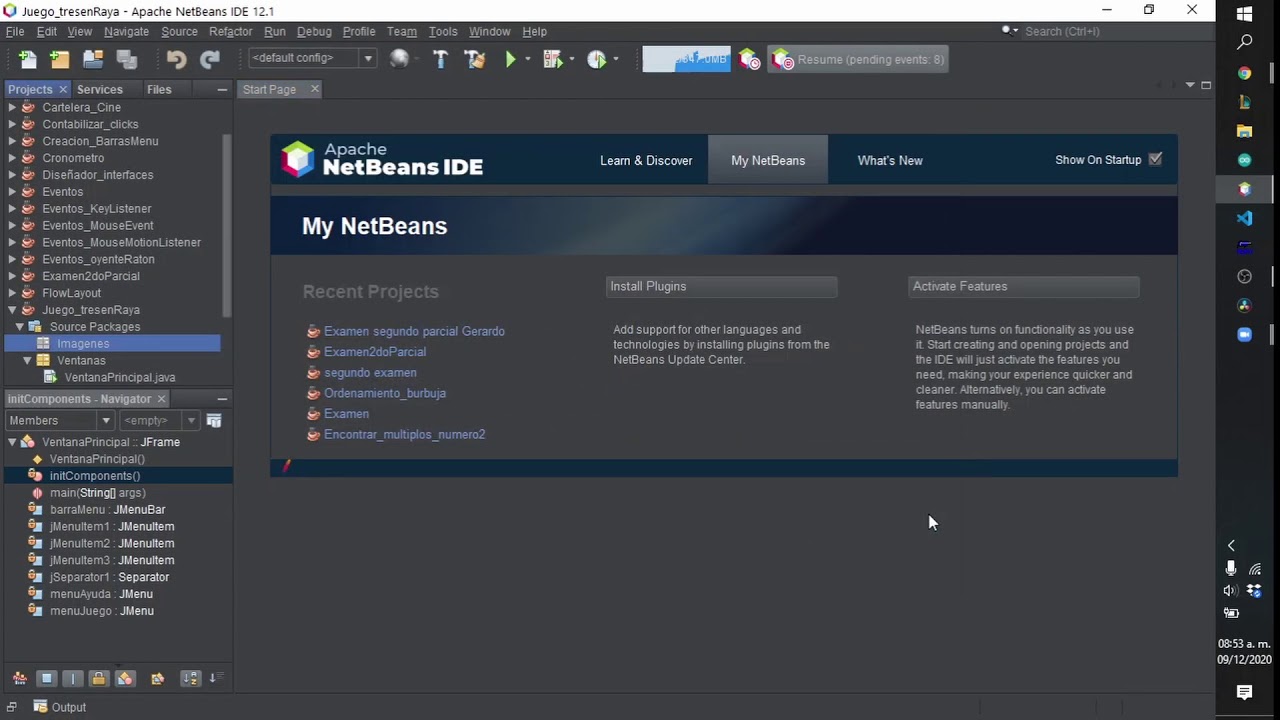Collapse the VentanaPrincipal JFrame node in Navigator
This screenshot has height=720, width=1280.
(x=12, y=442)
